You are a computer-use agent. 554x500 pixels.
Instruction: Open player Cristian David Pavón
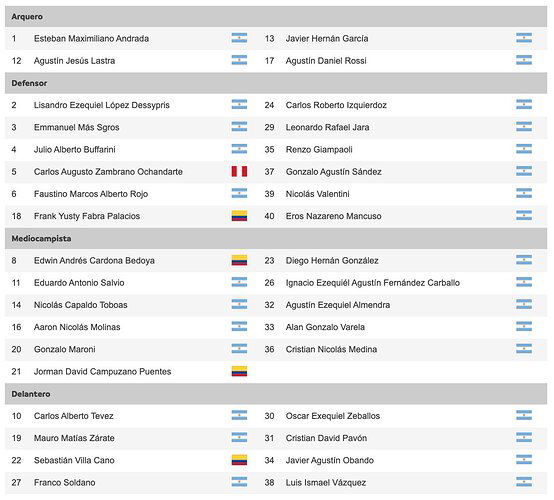point(326,438)
